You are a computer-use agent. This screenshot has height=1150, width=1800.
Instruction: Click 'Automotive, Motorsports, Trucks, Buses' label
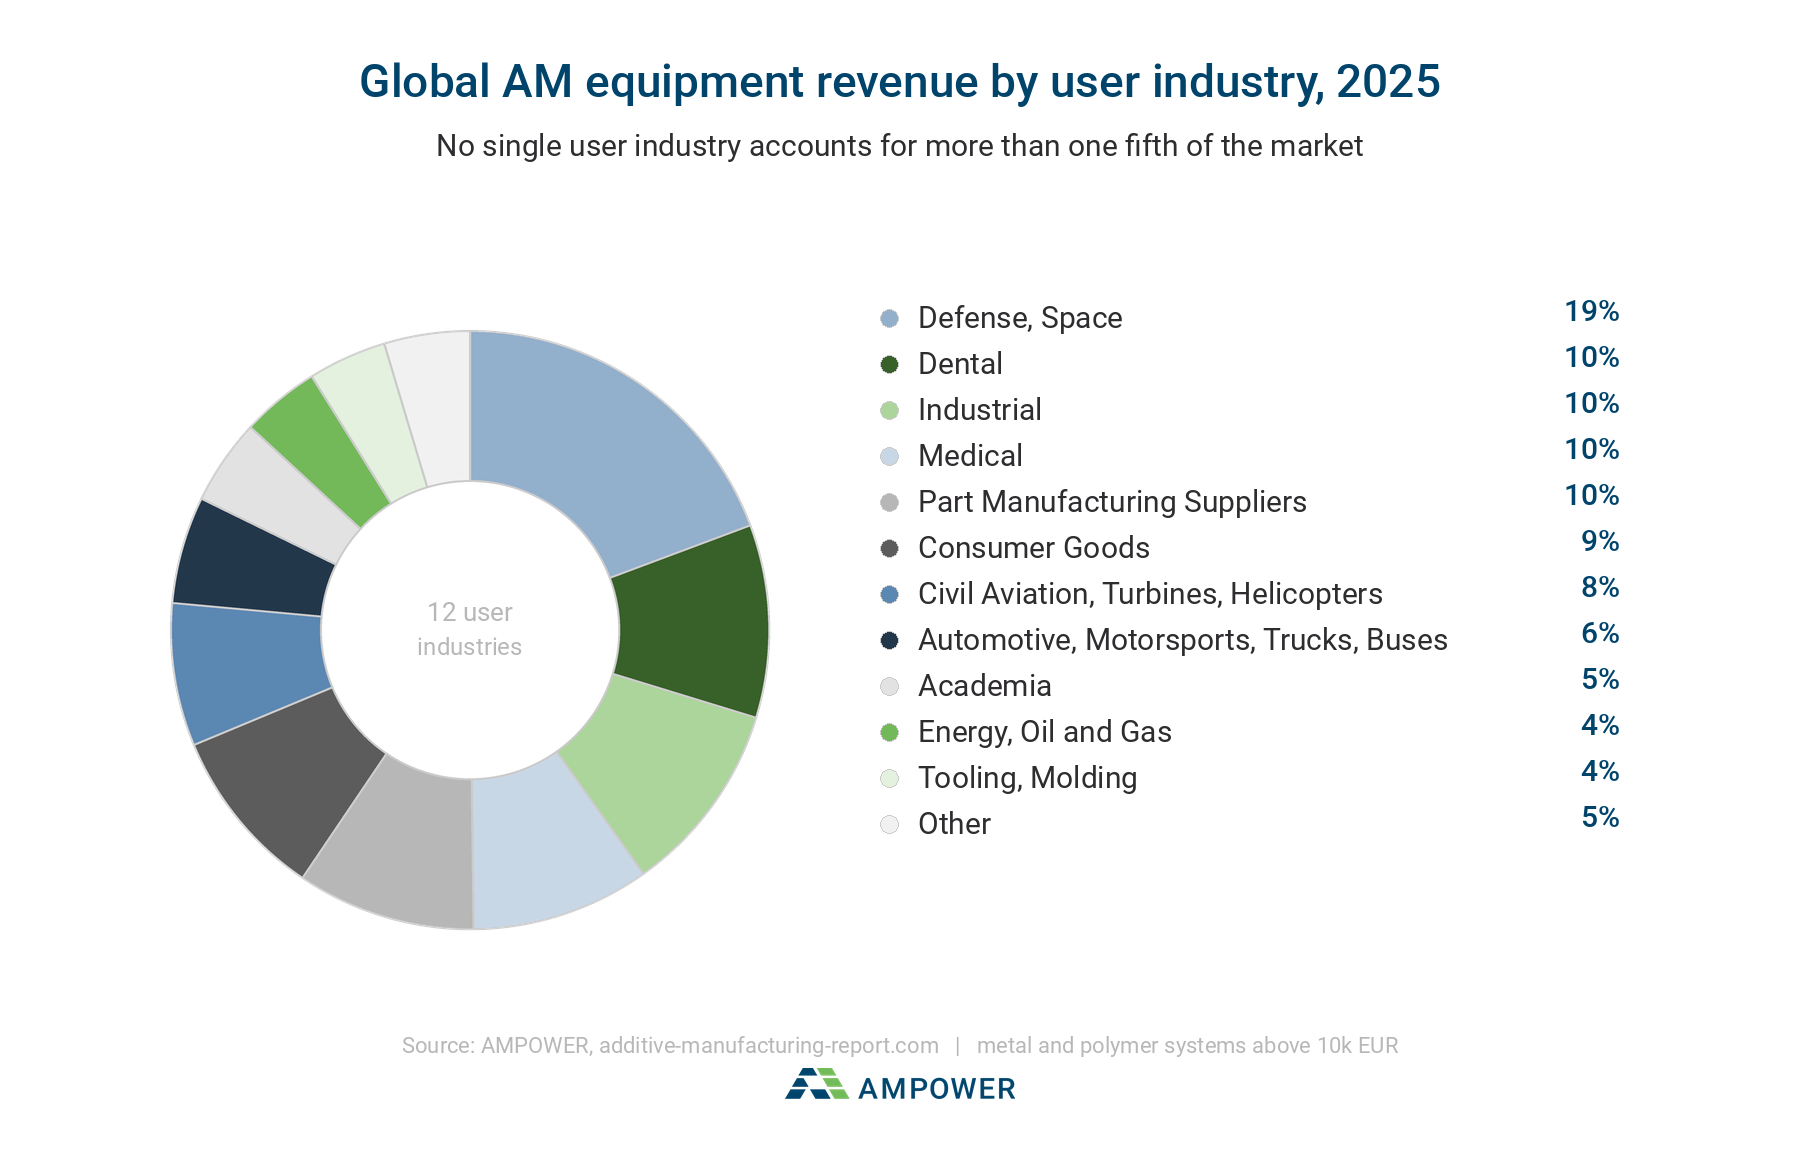(1183, 640)
